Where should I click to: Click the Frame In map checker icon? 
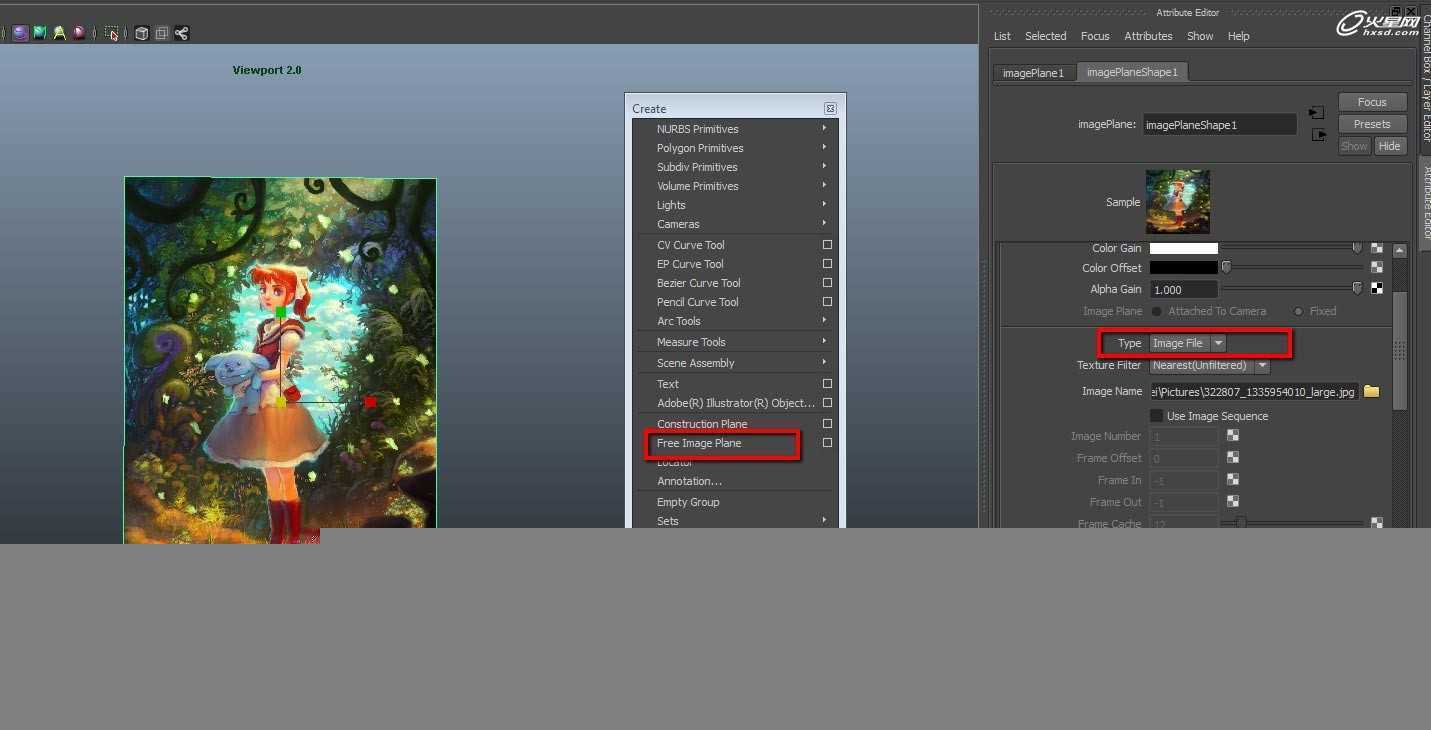click(x=1233, y=479)
